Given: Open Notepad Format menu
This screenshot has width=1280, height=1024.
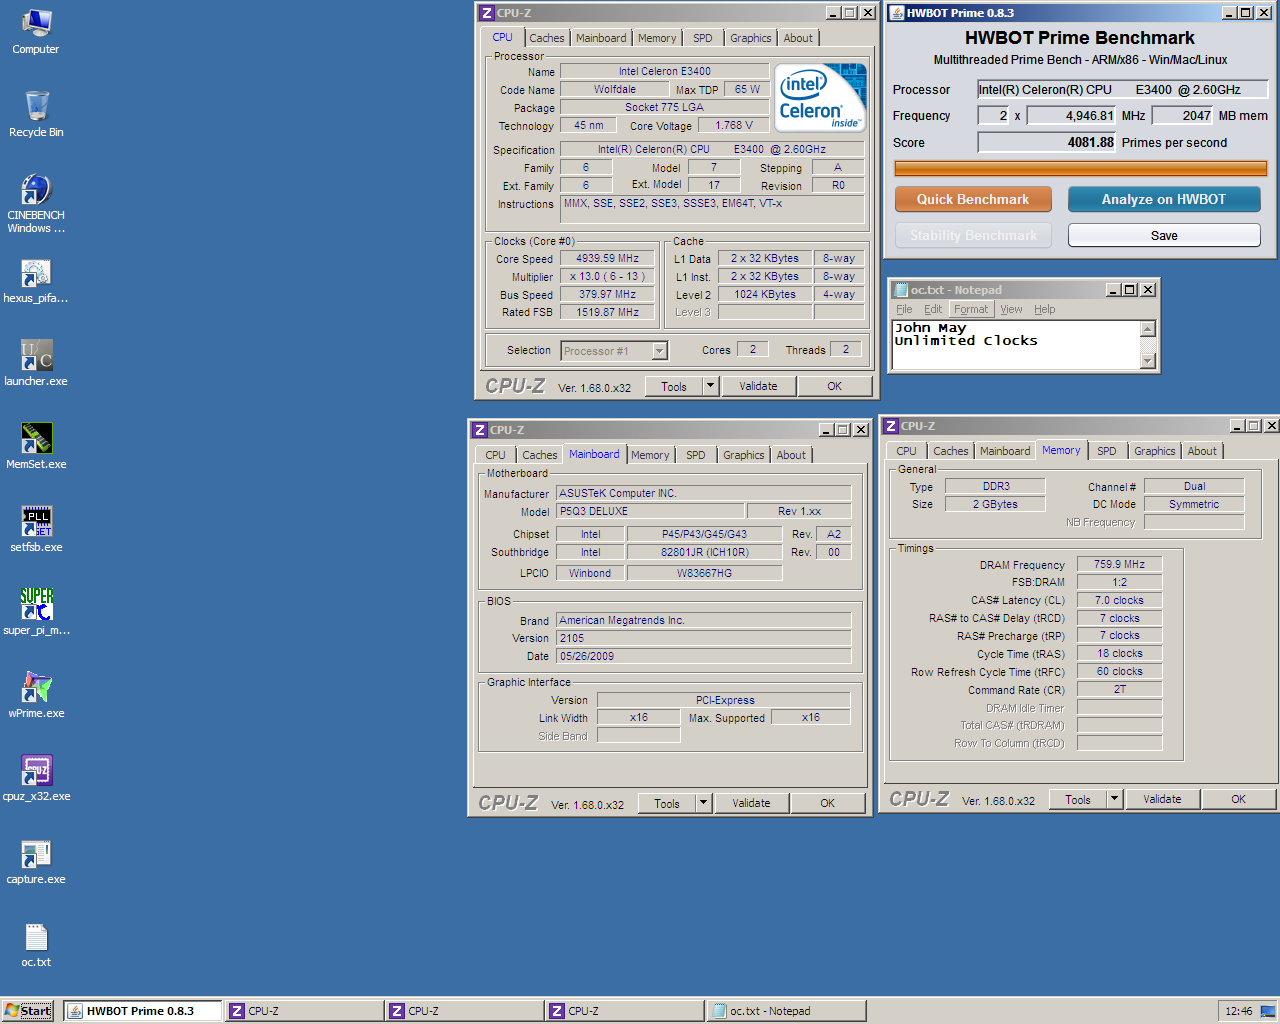Looking at the screenshot, I should [971, 309].
